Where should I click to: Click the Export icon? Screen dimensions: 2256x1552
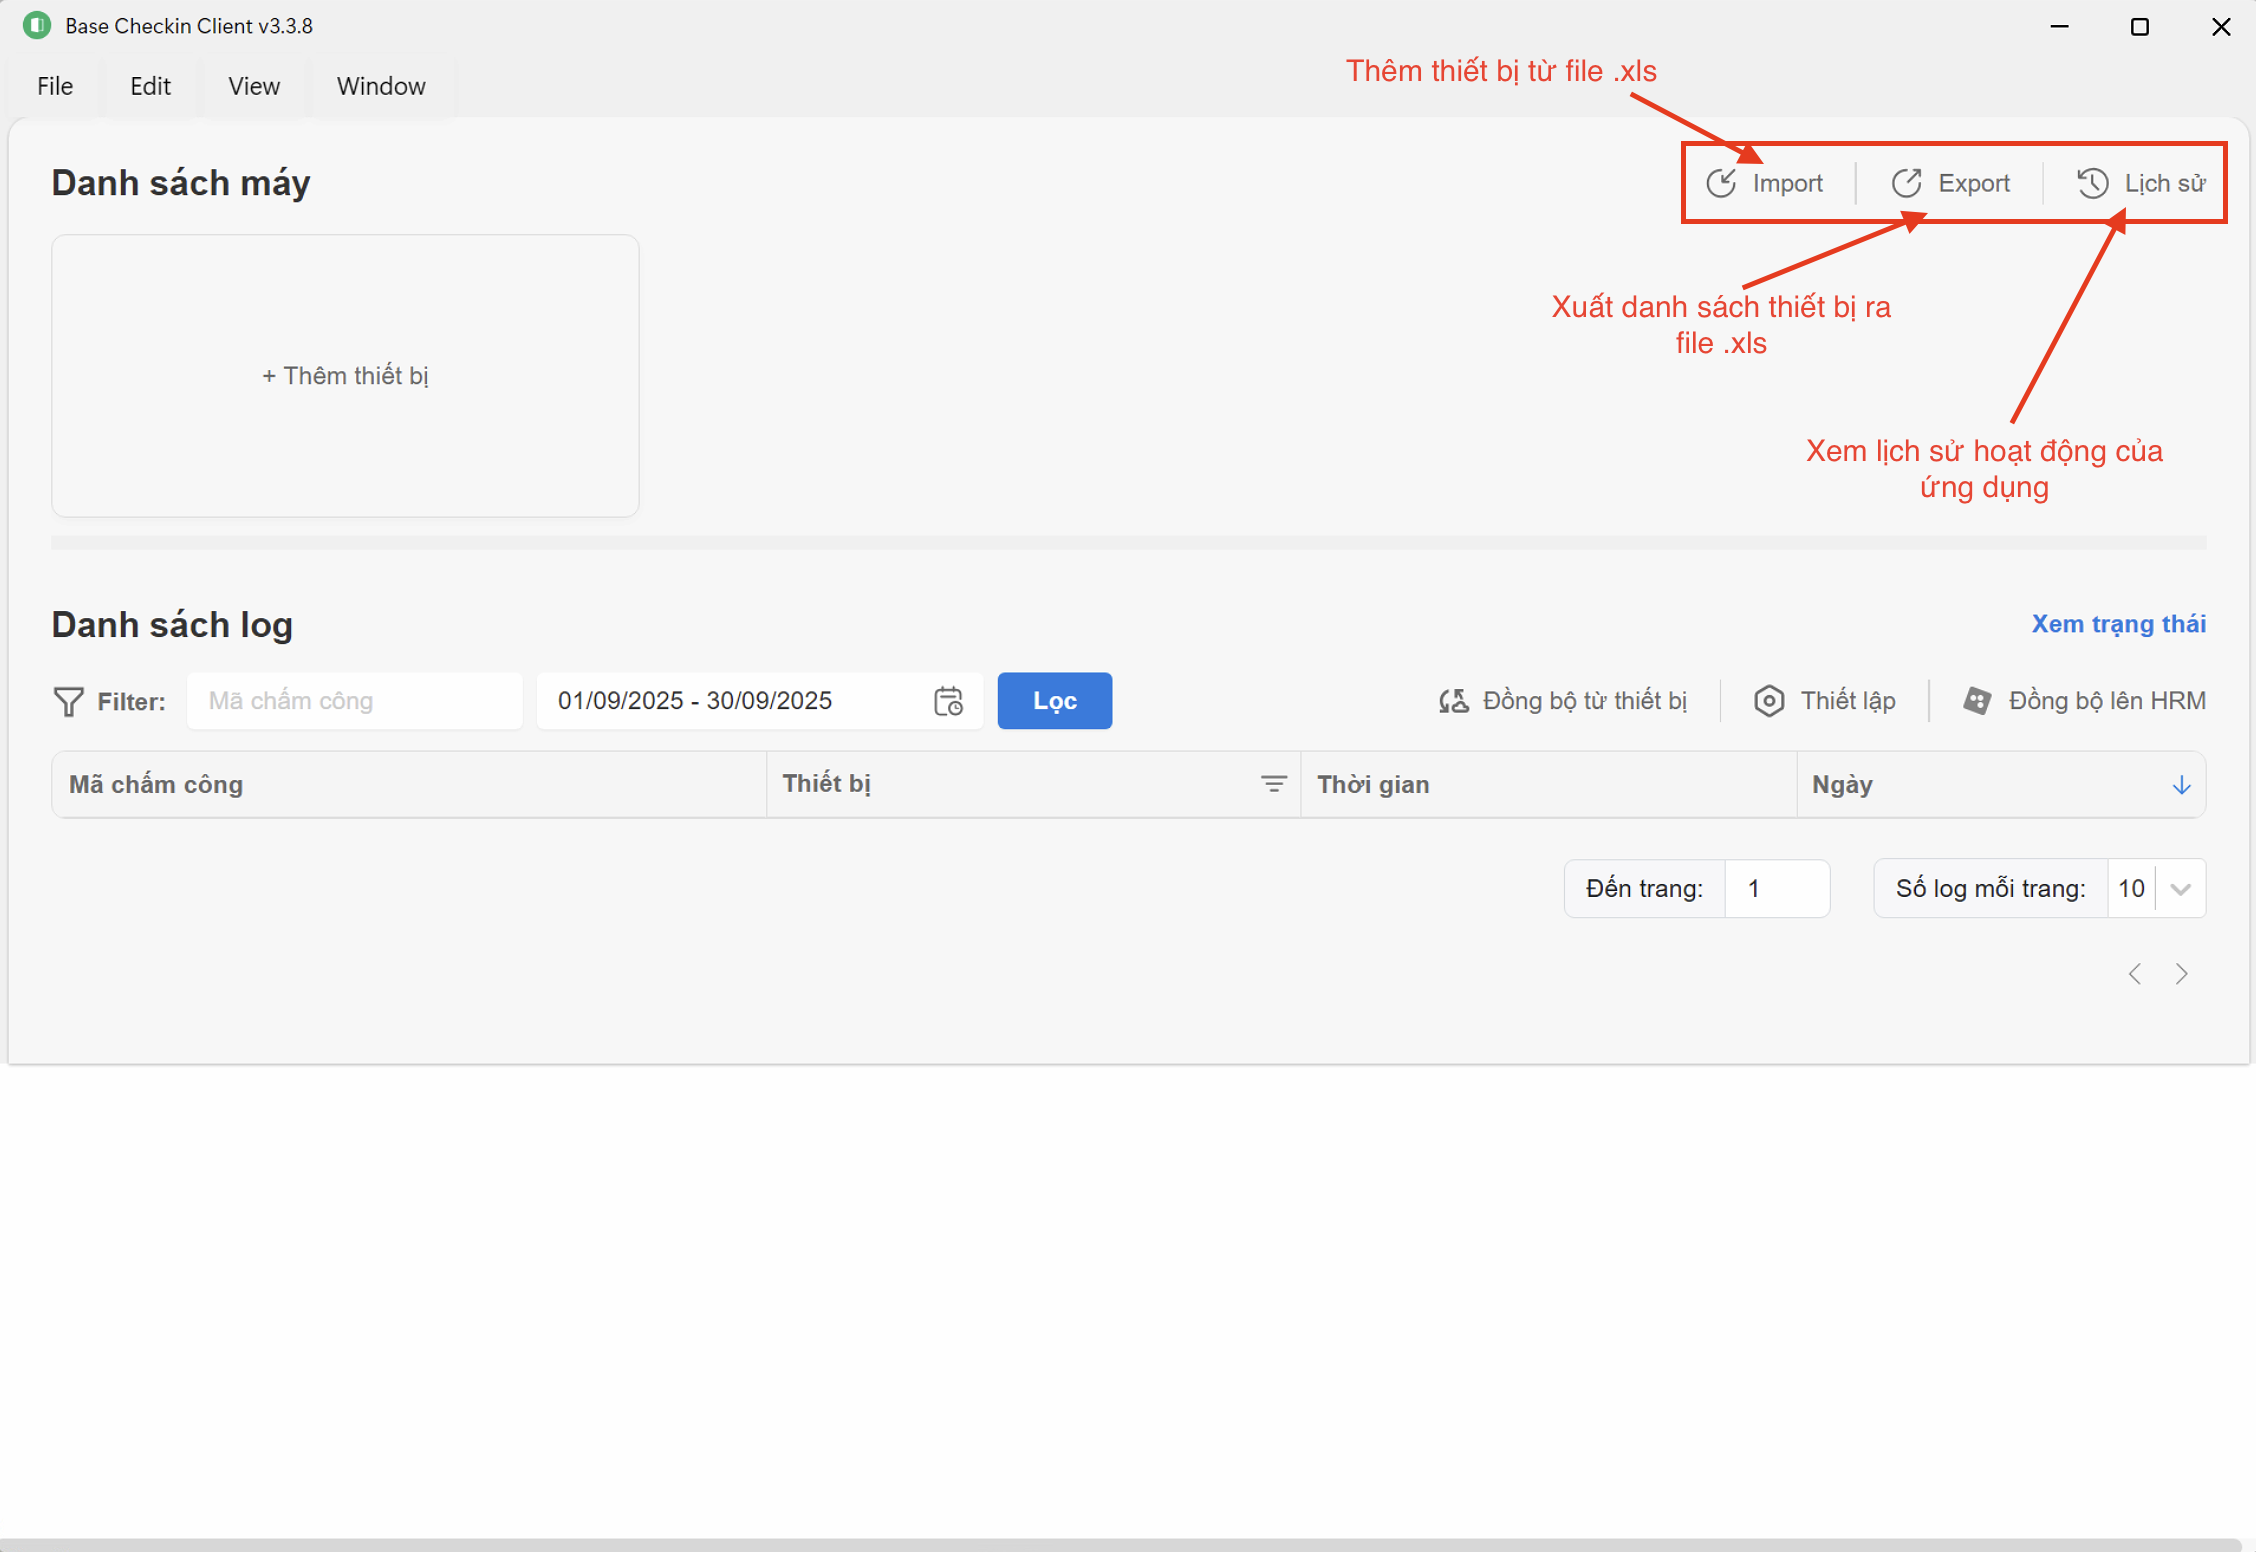(x=1906, y=183)
